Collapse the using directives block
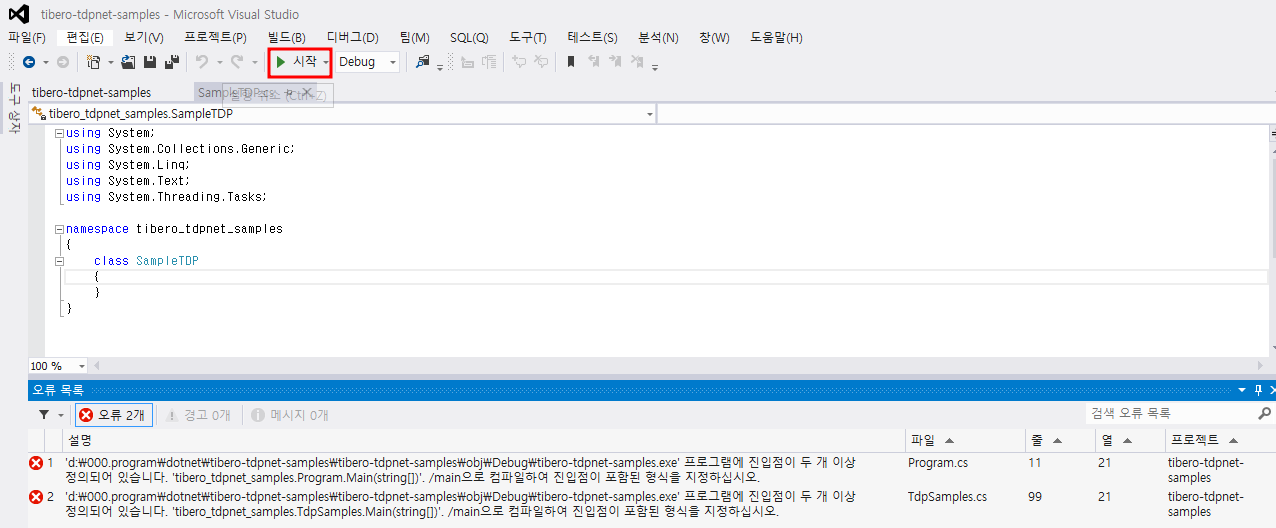Image resolution: width=1276 pixels, height=528 pixels. coord(58,133)
